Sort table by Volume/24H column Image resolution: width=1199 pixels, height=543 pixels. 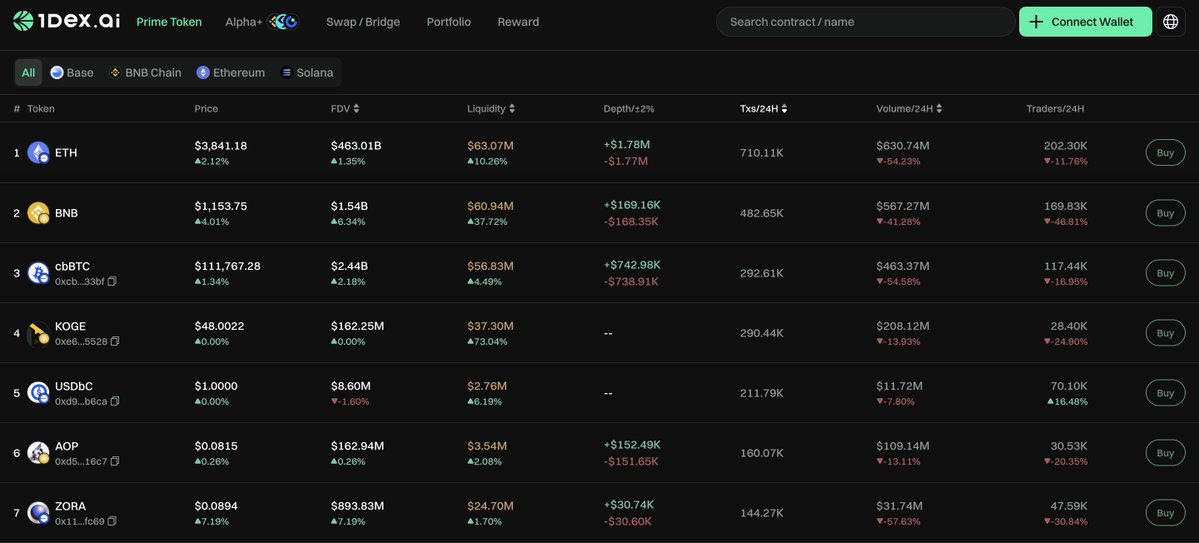tap(909, 109)
